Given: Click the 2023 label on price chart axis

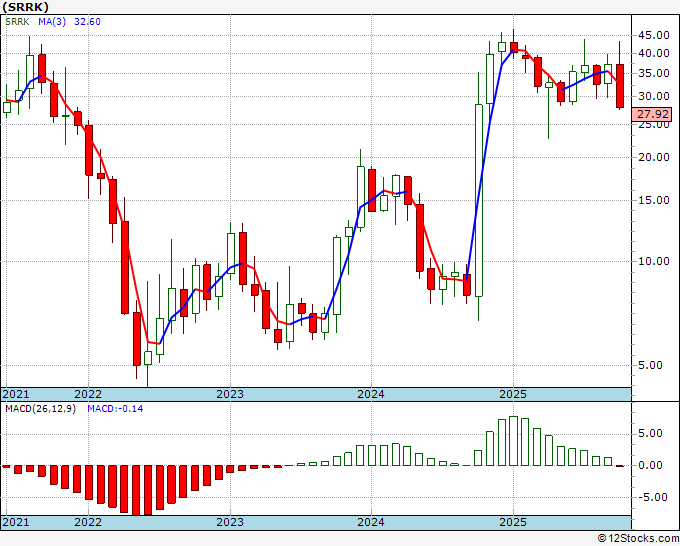Looking at the screenshot, I should tap(230, 394).
